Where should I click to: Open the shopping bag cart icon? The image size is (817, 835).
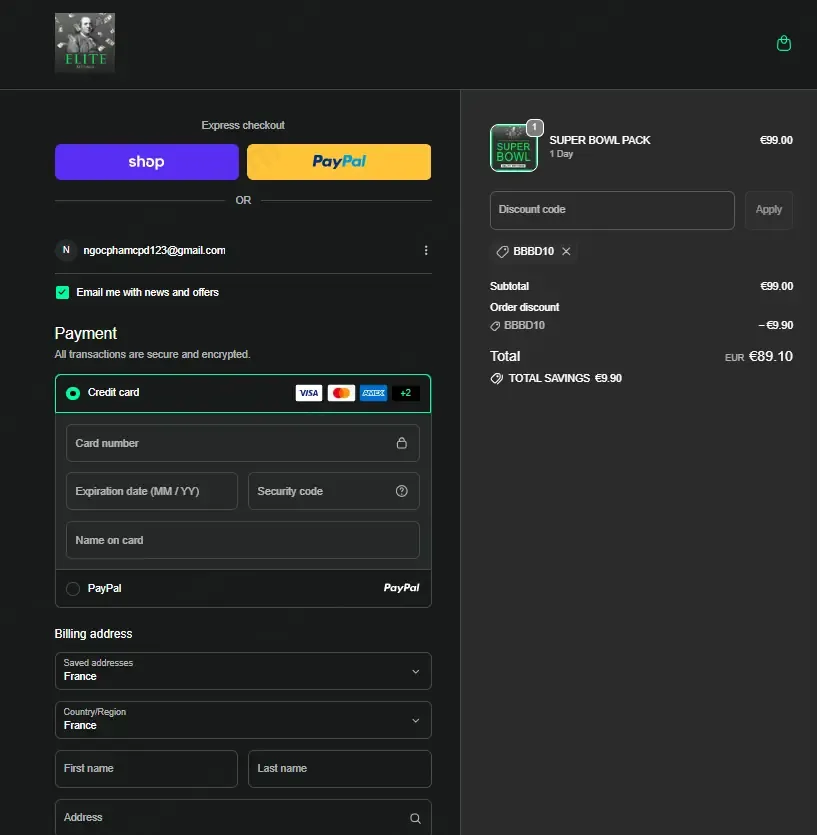click(783, 43)
